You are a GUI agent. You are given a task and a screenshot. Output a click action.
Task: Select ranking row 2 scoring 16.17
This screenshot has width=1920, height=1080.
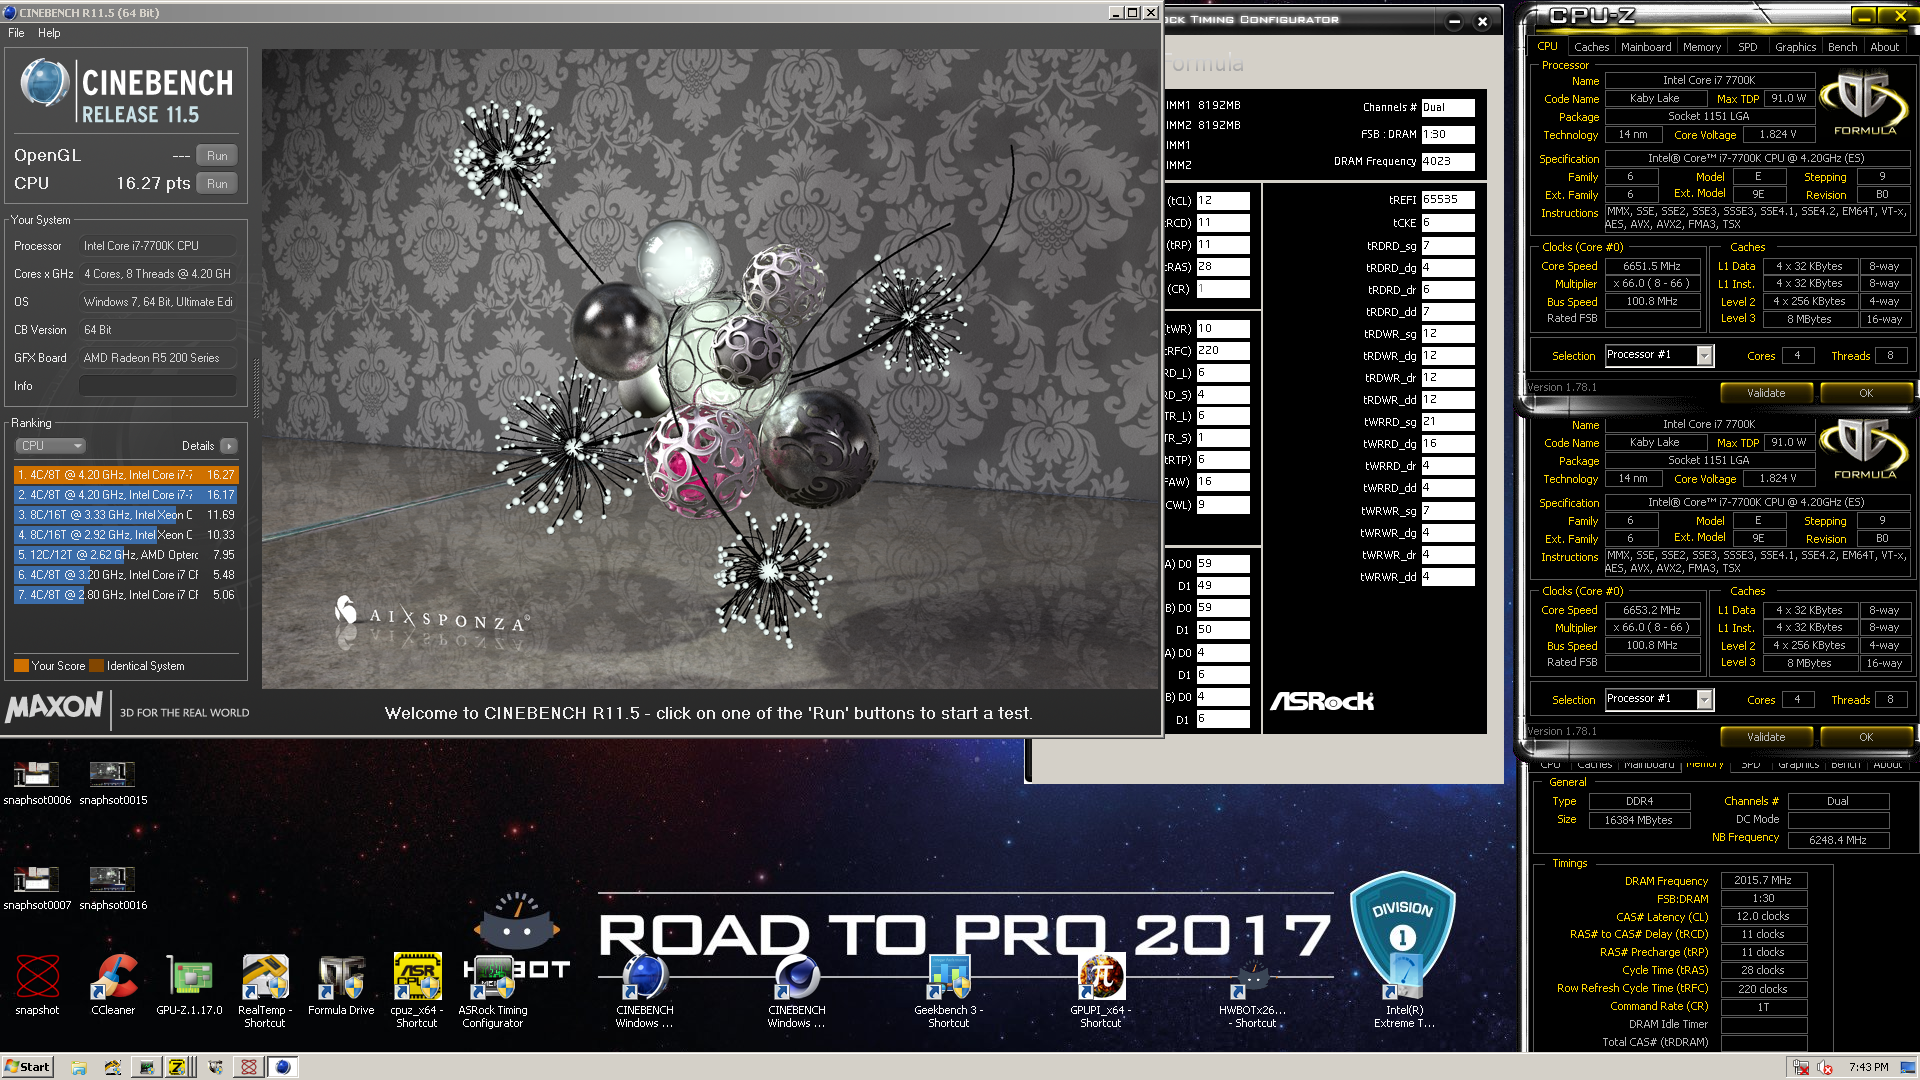click(x=126, y=495)
